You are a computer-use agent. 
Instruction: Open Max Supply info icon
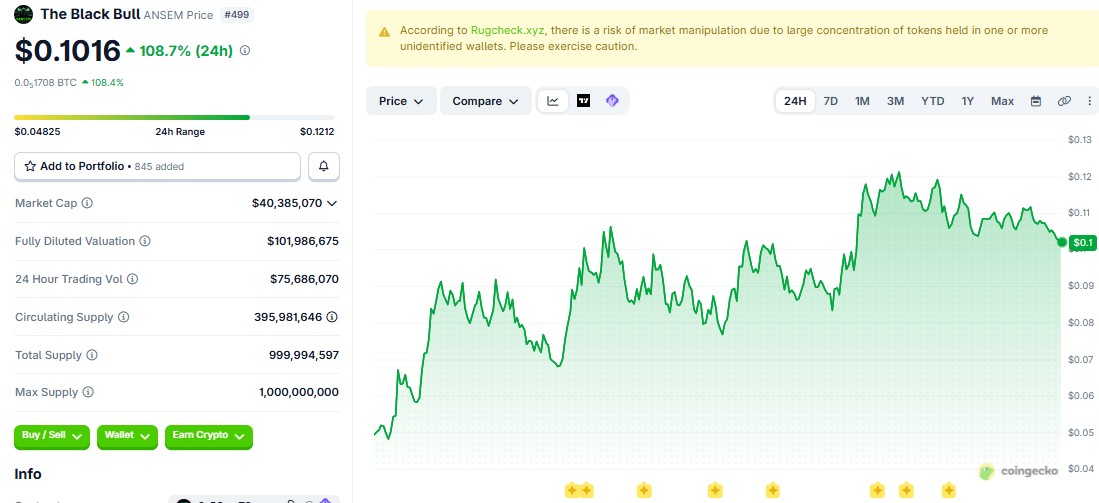88,392
